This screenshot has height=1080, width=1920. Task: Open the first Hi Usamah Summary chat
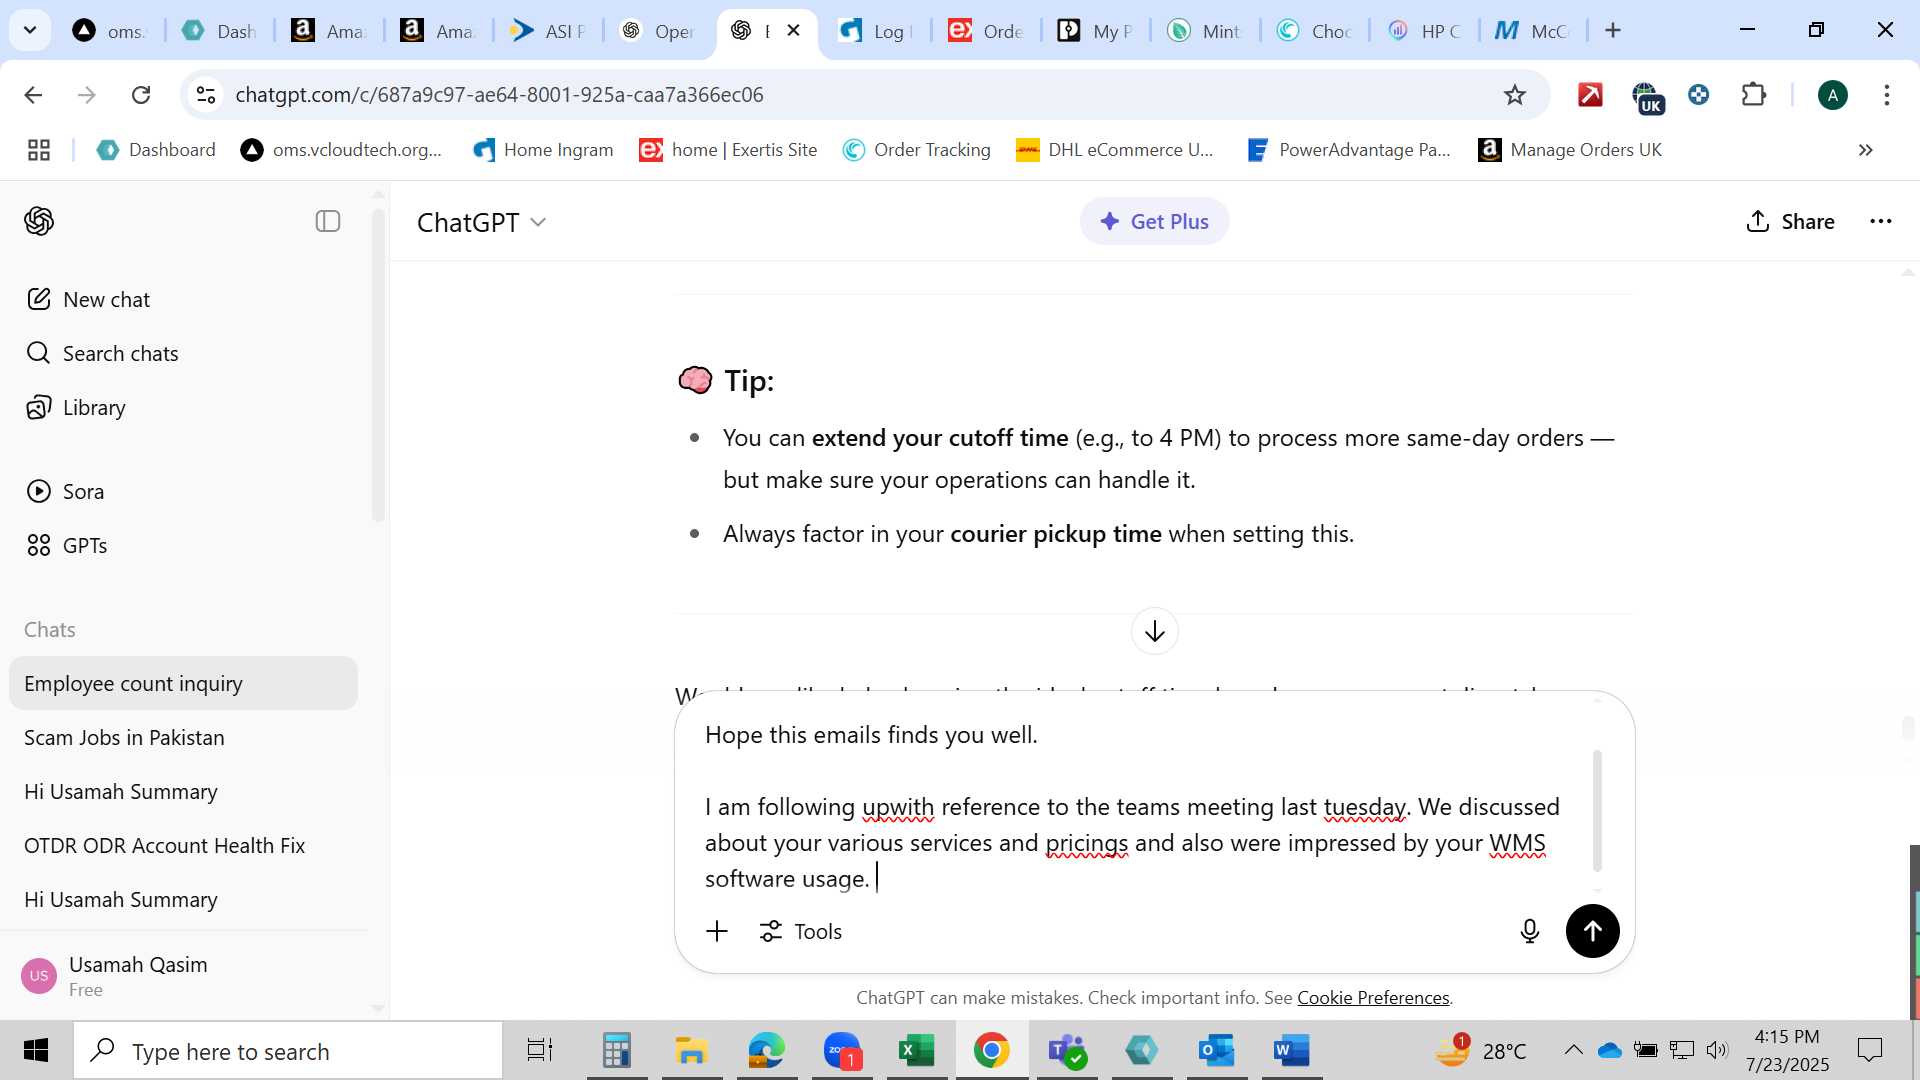point(183,791)
